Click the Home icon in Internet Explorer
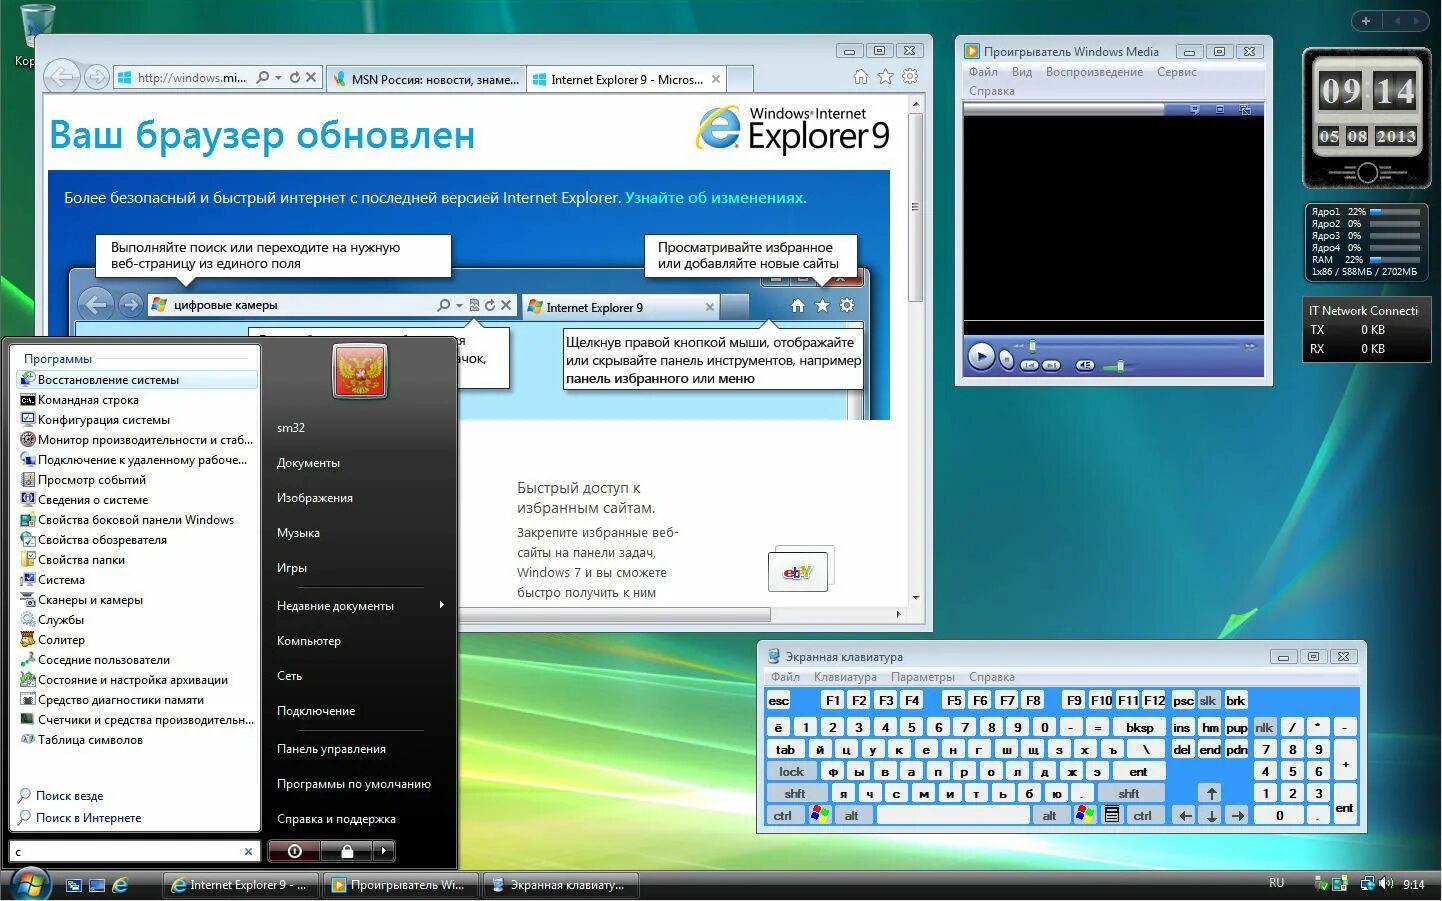Image resolution: width=1442 pixels, height=901 pixels. tap(860, 77)
